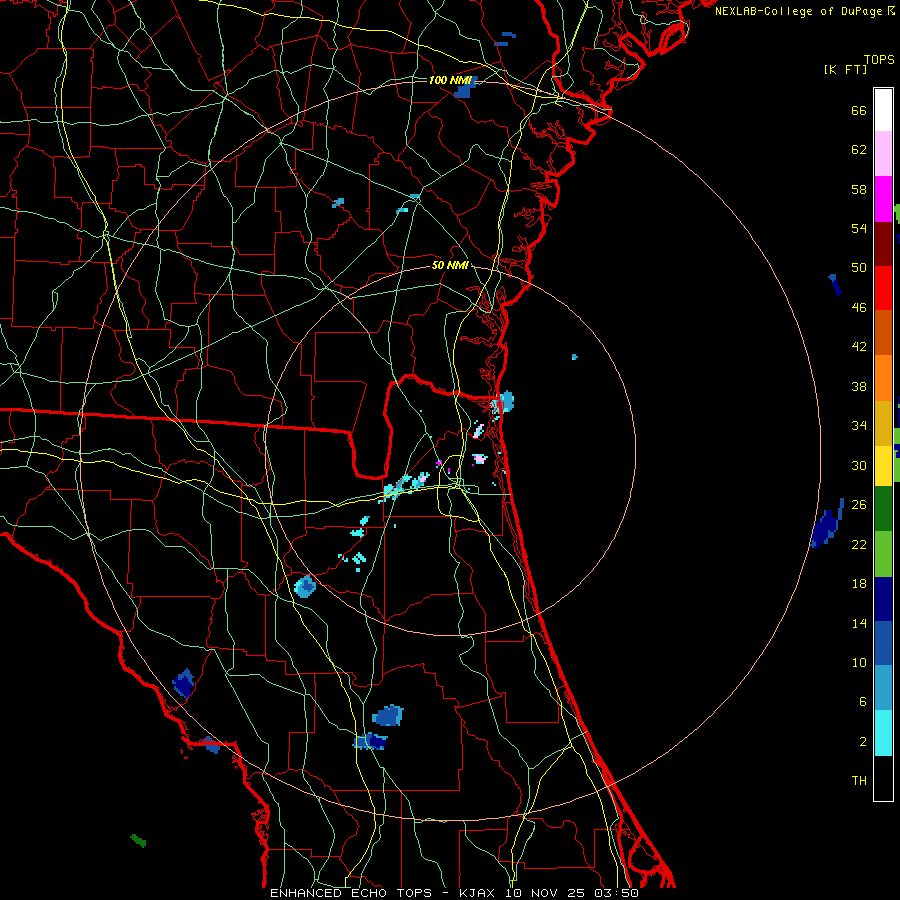Click the '30' legend value
The height and width of the screenshot is (900, 900).
click(x=859, y=465)
